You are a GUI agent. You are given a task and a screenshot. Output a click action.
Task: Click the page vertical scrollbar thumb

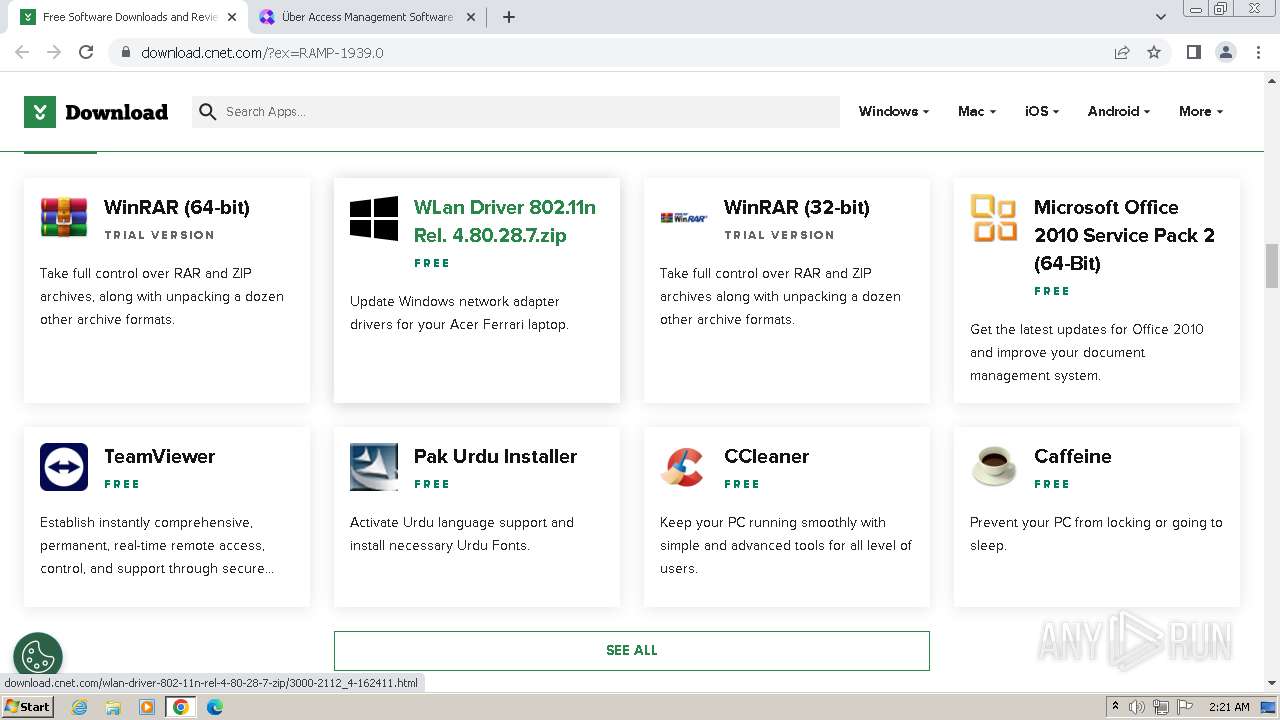pos(1272,265)
